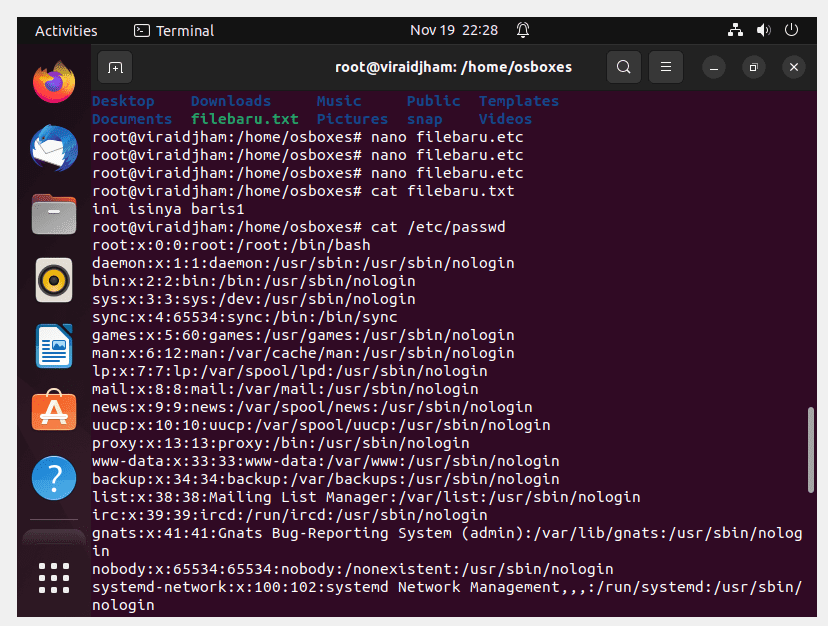Open Rhythmbox music player
The image size is (828, 626).
pyautogui.click(x=54, y=280)
